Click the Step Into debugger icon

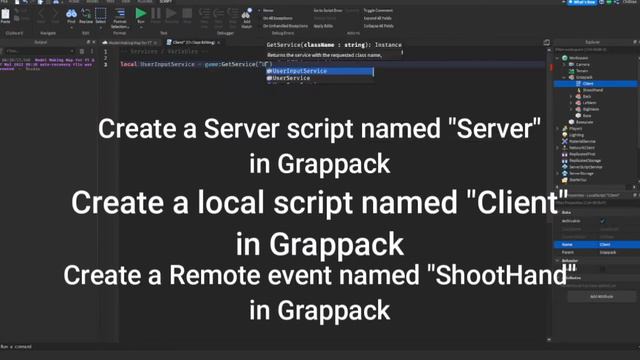204,14
